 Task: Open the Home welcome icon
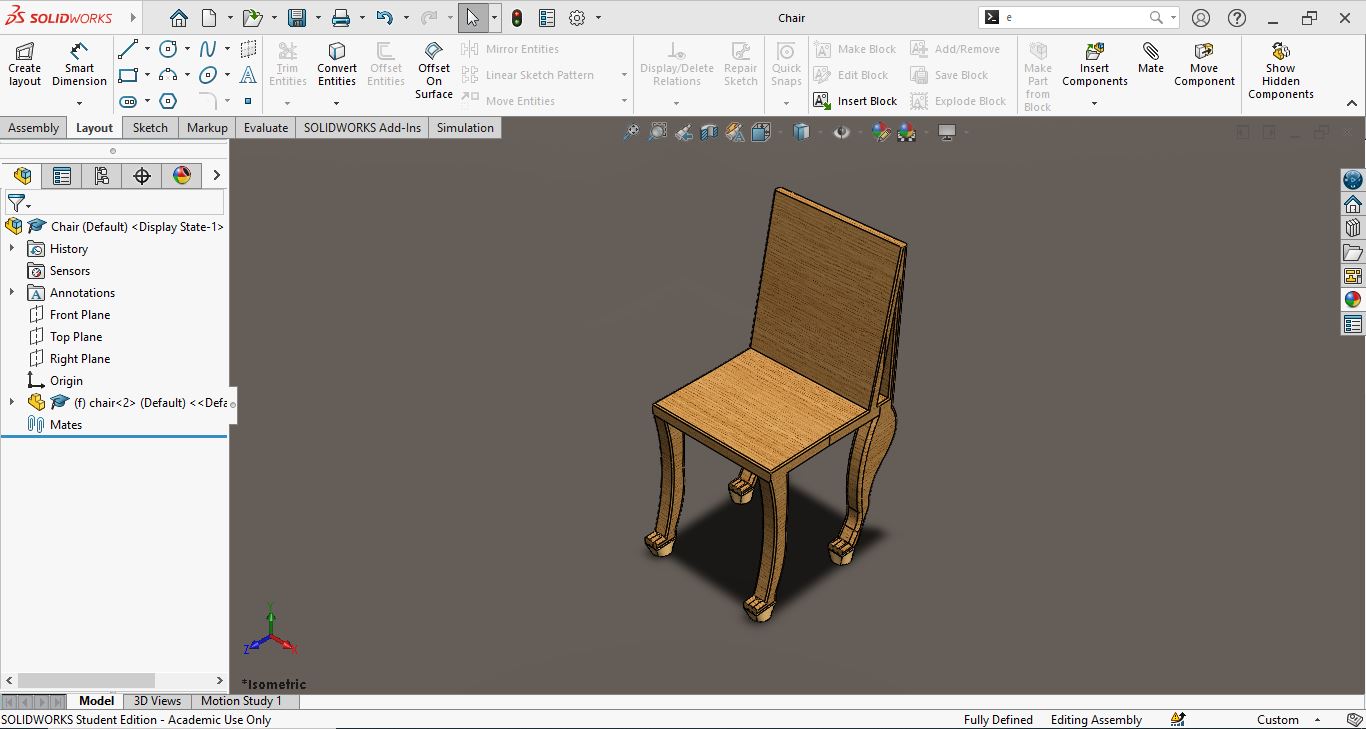pos(178,18)
